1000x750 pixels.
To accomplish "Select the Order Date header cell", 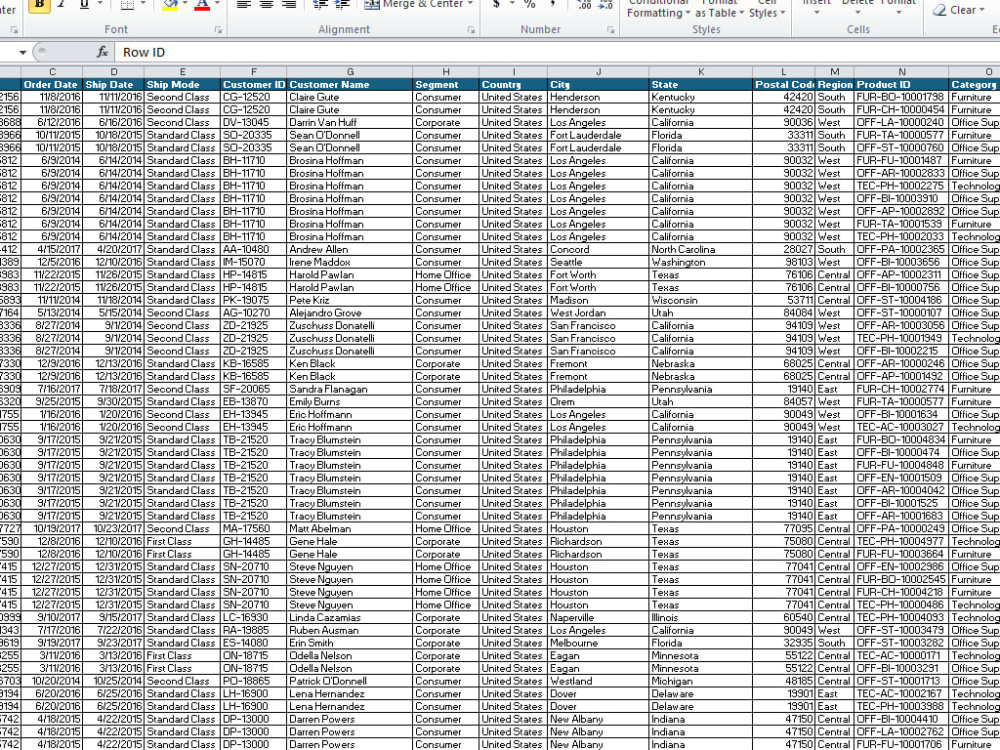I will click(52, 84).
